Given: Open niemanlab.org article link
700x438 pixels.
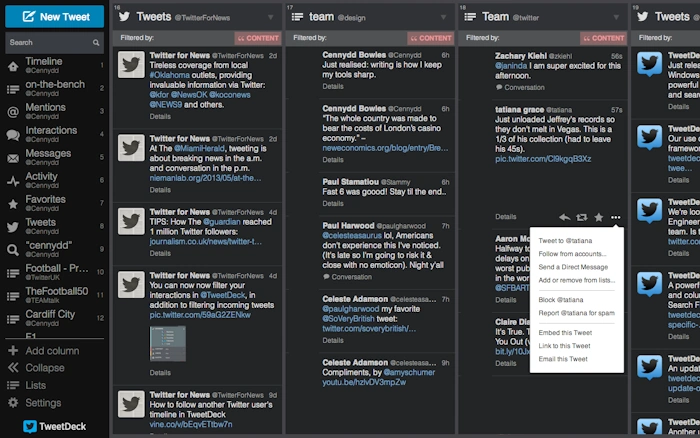Looking at the screenshot, I should click(205, 178).
